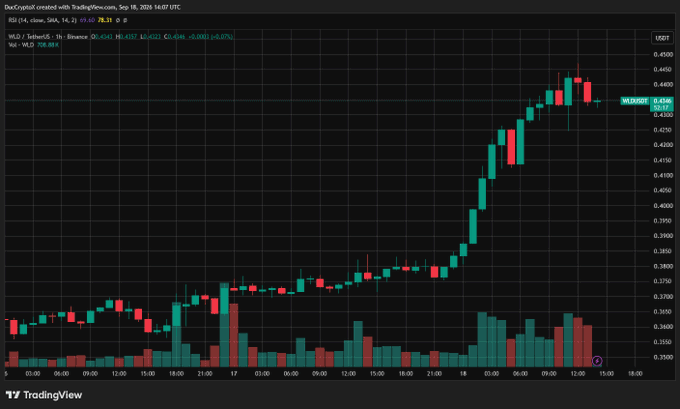Click the purple lightning bolt icon
Image resolution: width=680 pixels, height=409 pixels.
(x=597, y=361)
